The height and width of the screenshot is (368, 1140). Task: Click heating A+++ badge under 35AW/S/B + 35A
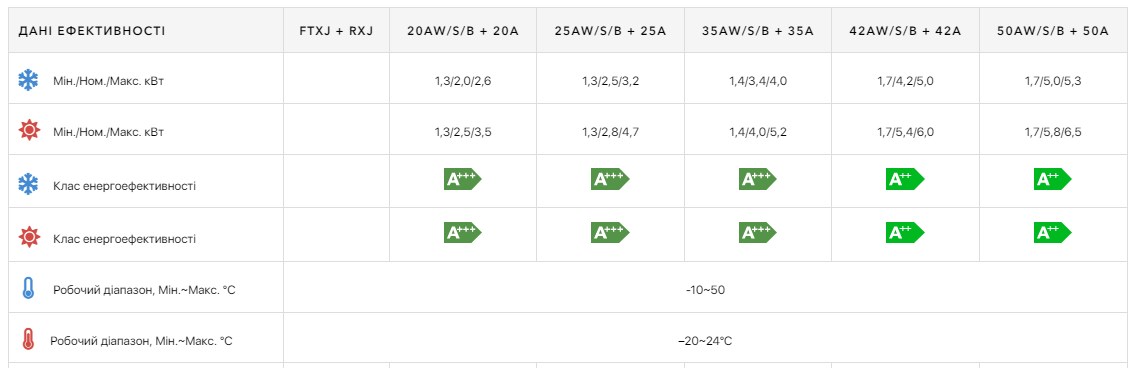(758, 233)
